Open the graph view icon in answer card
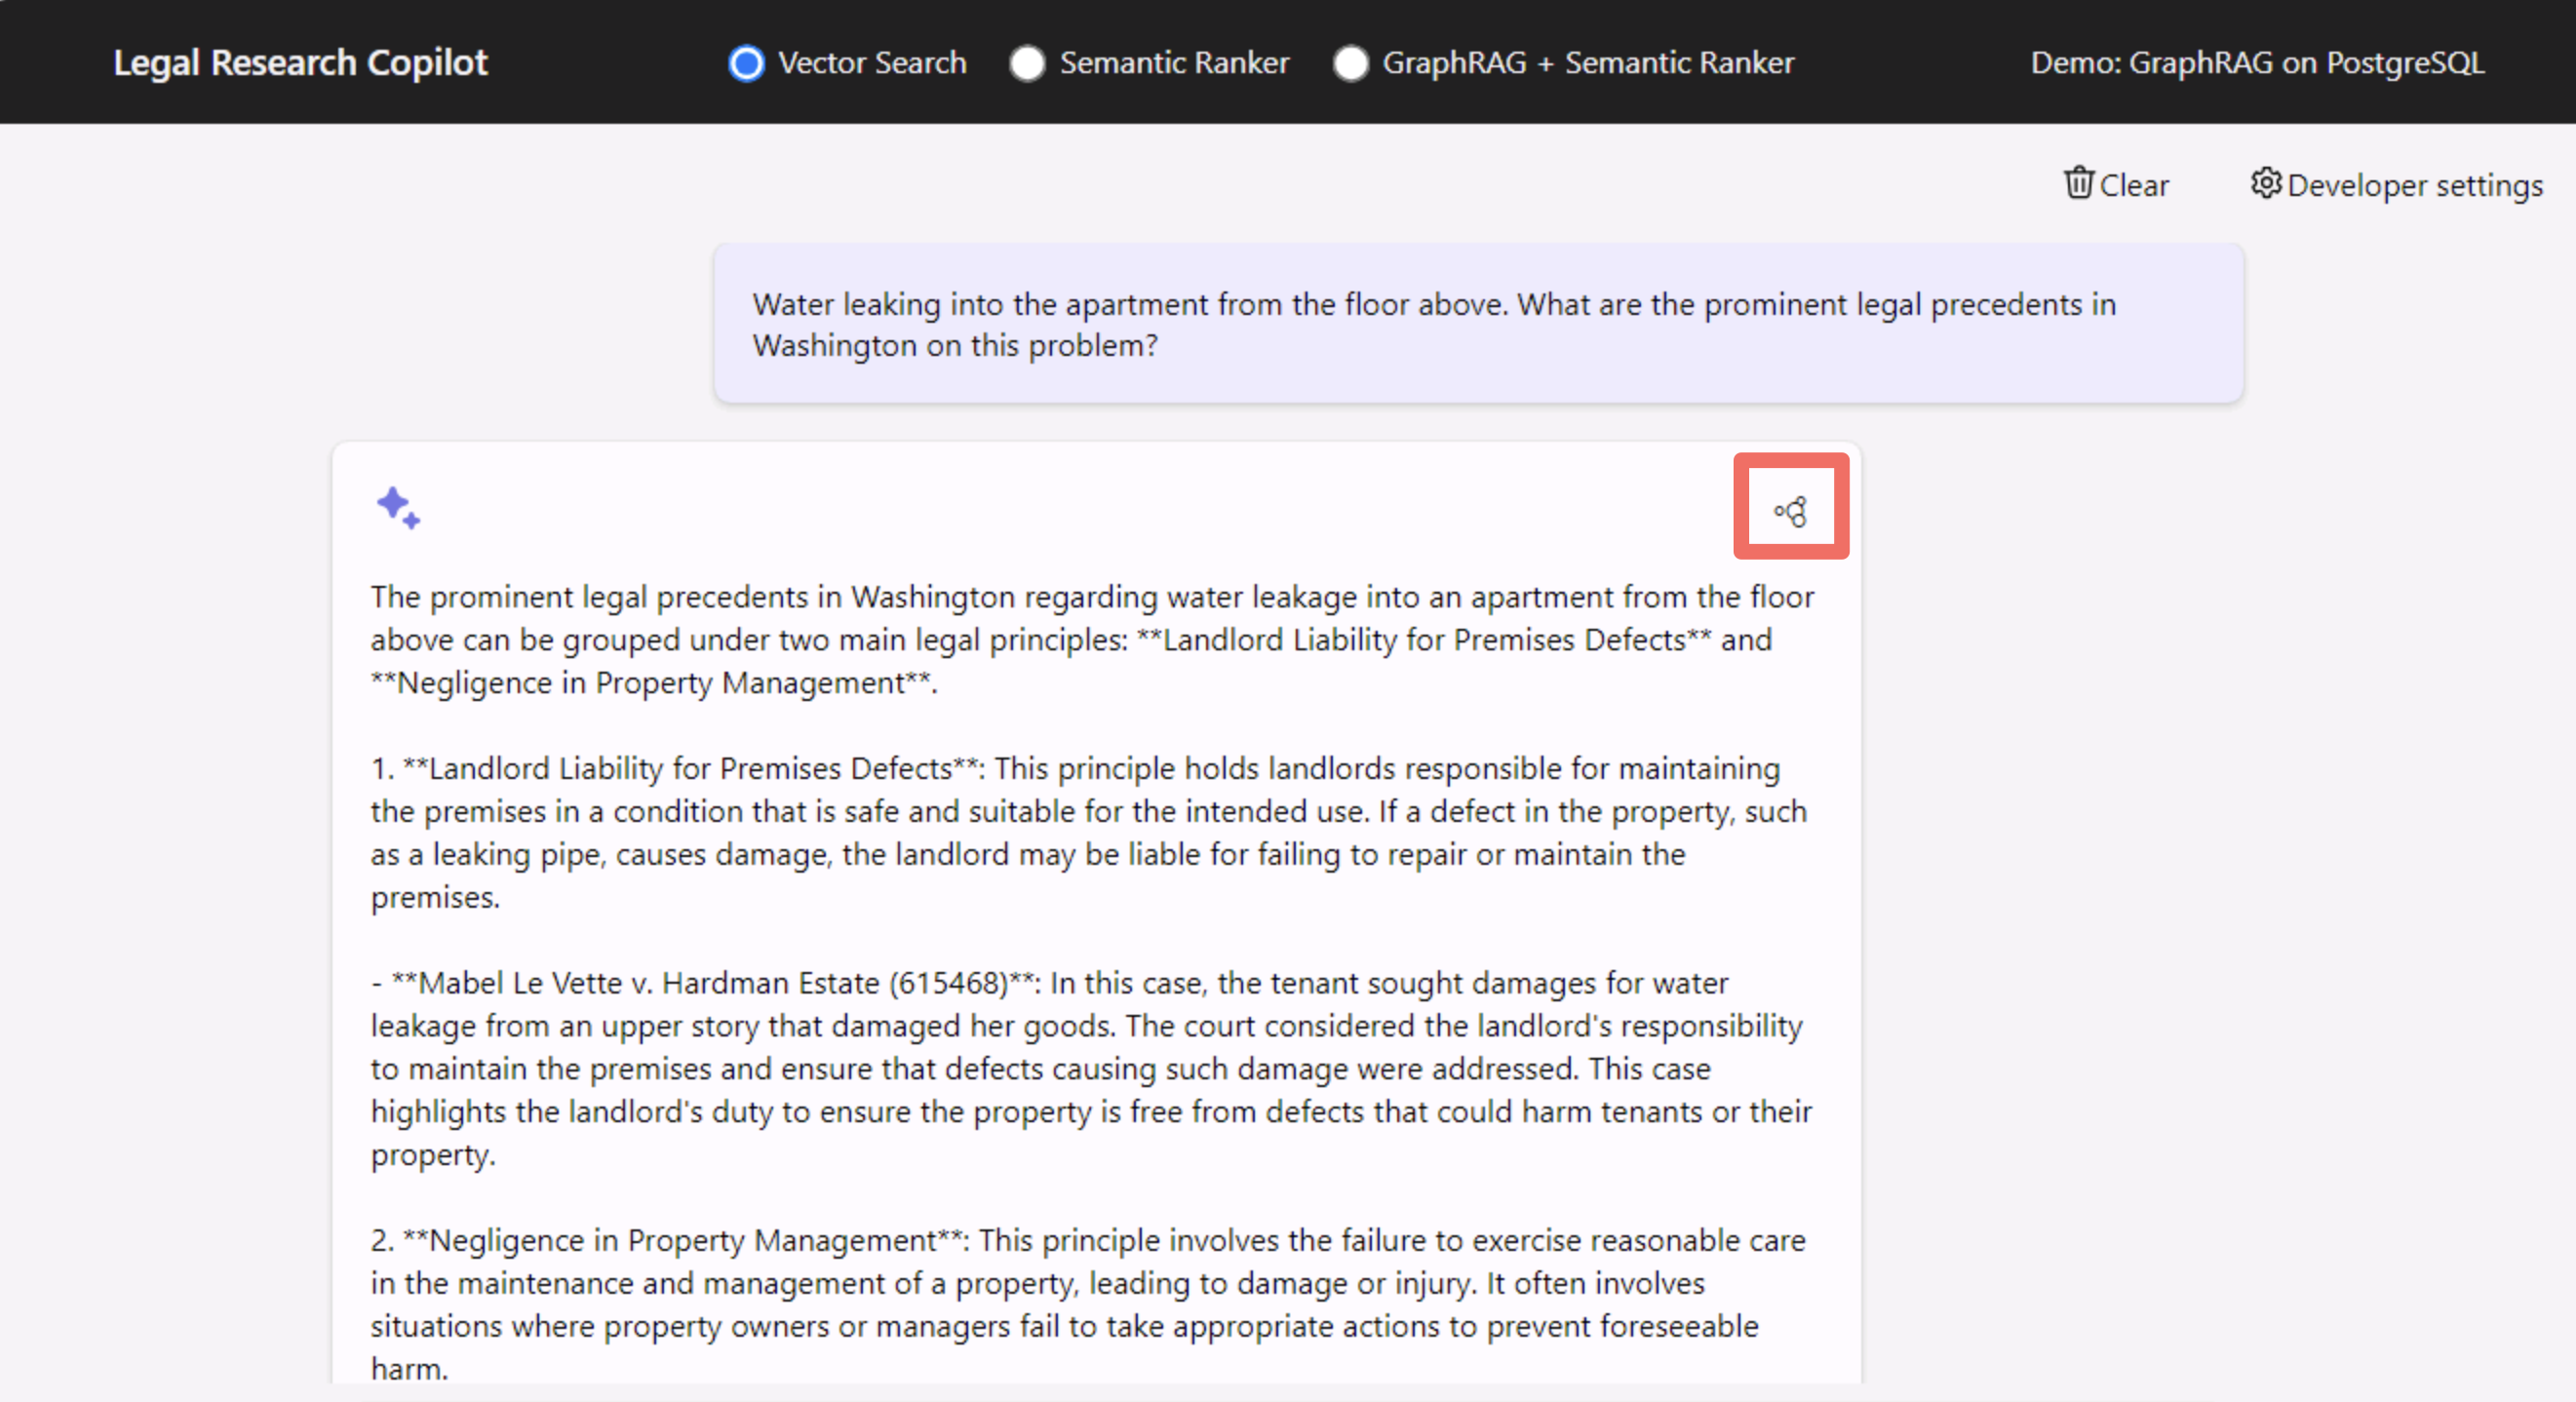2576x1402 pixels. (x=1790, y=511)
